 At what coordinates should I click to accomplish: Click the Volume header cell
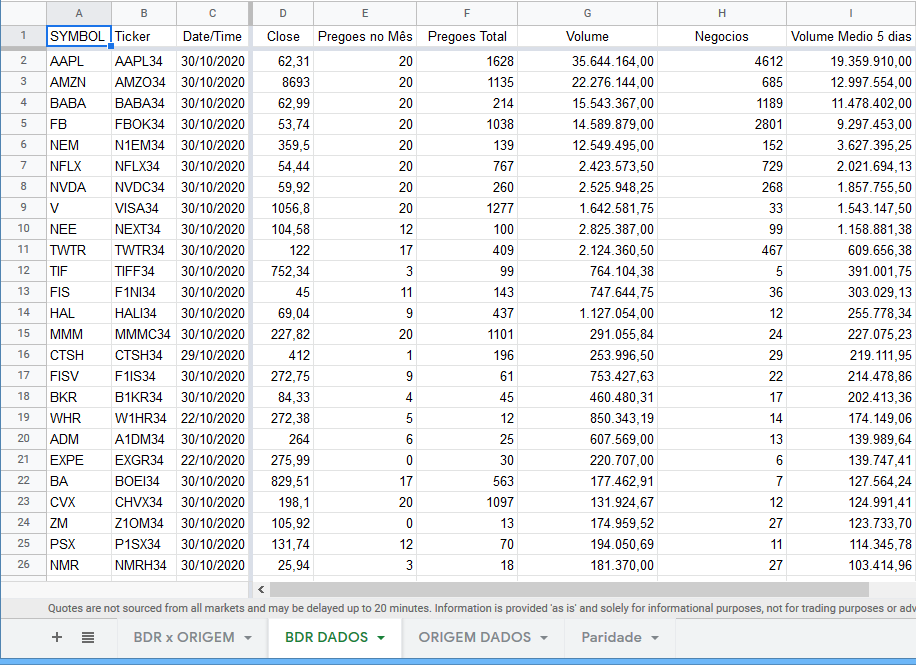[587, 36]
